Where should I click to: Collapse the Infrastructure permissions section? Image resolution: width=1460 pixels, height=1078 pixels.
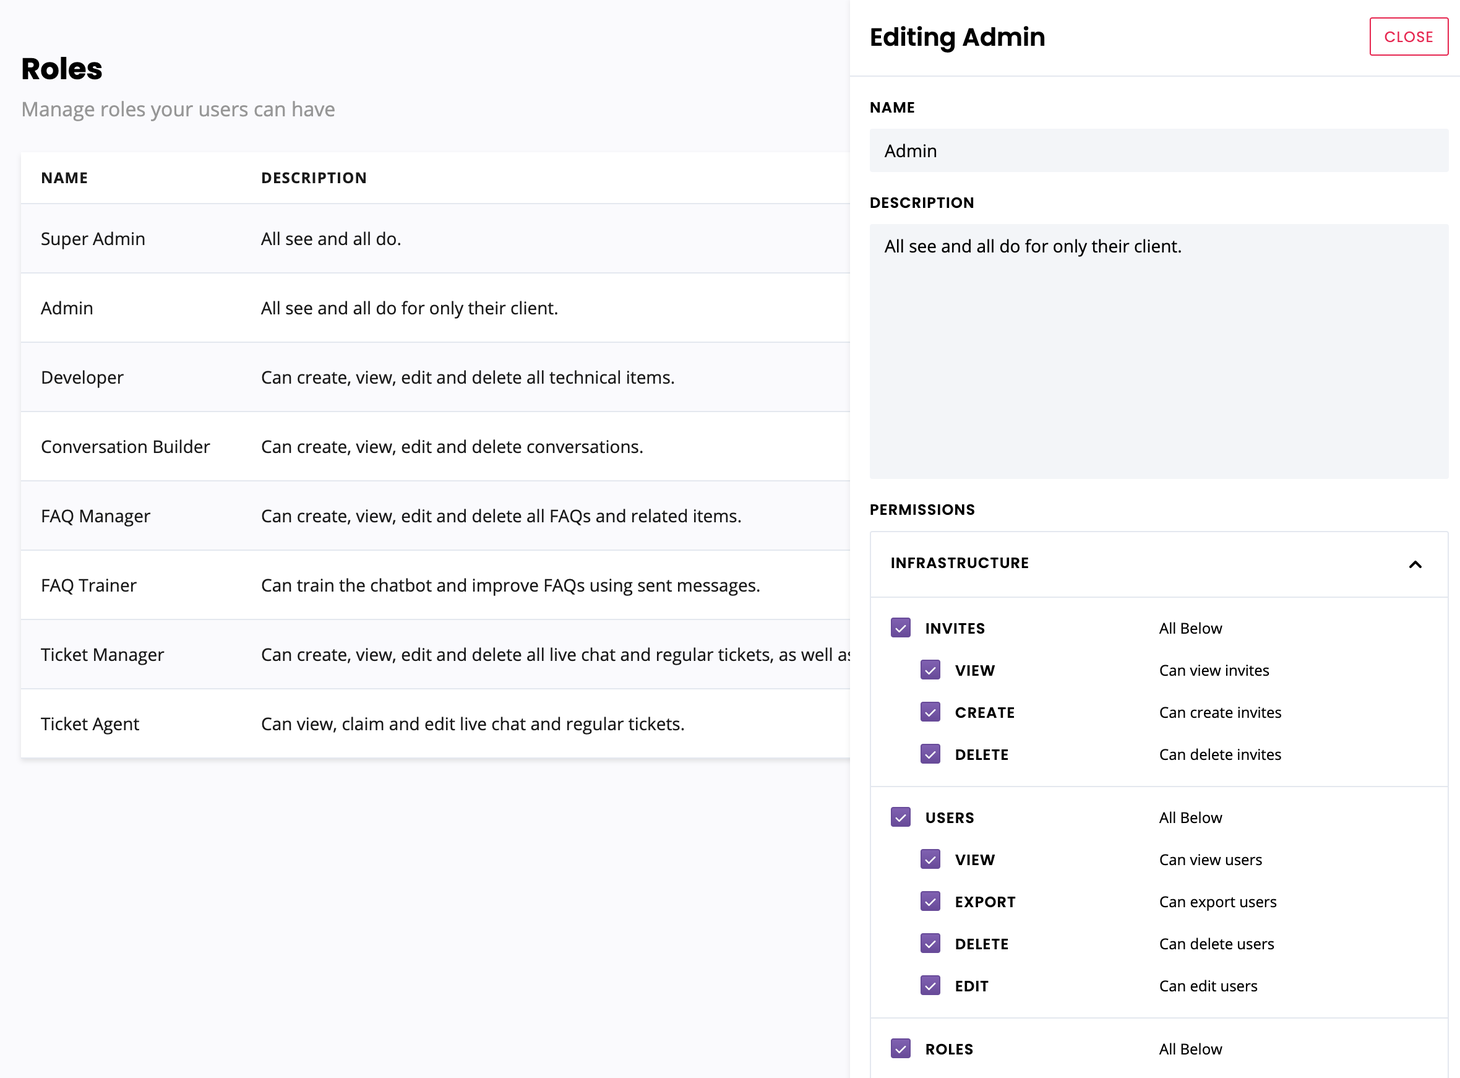(x=1414, y=564)
